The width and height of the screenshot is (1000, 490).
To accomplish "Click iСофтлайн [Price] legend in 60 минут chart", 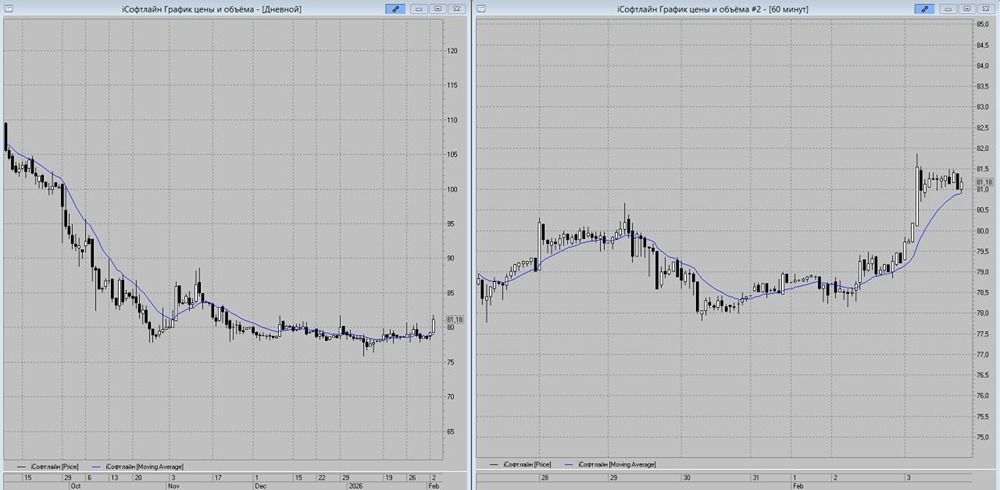I will click(x=520, y=464).
